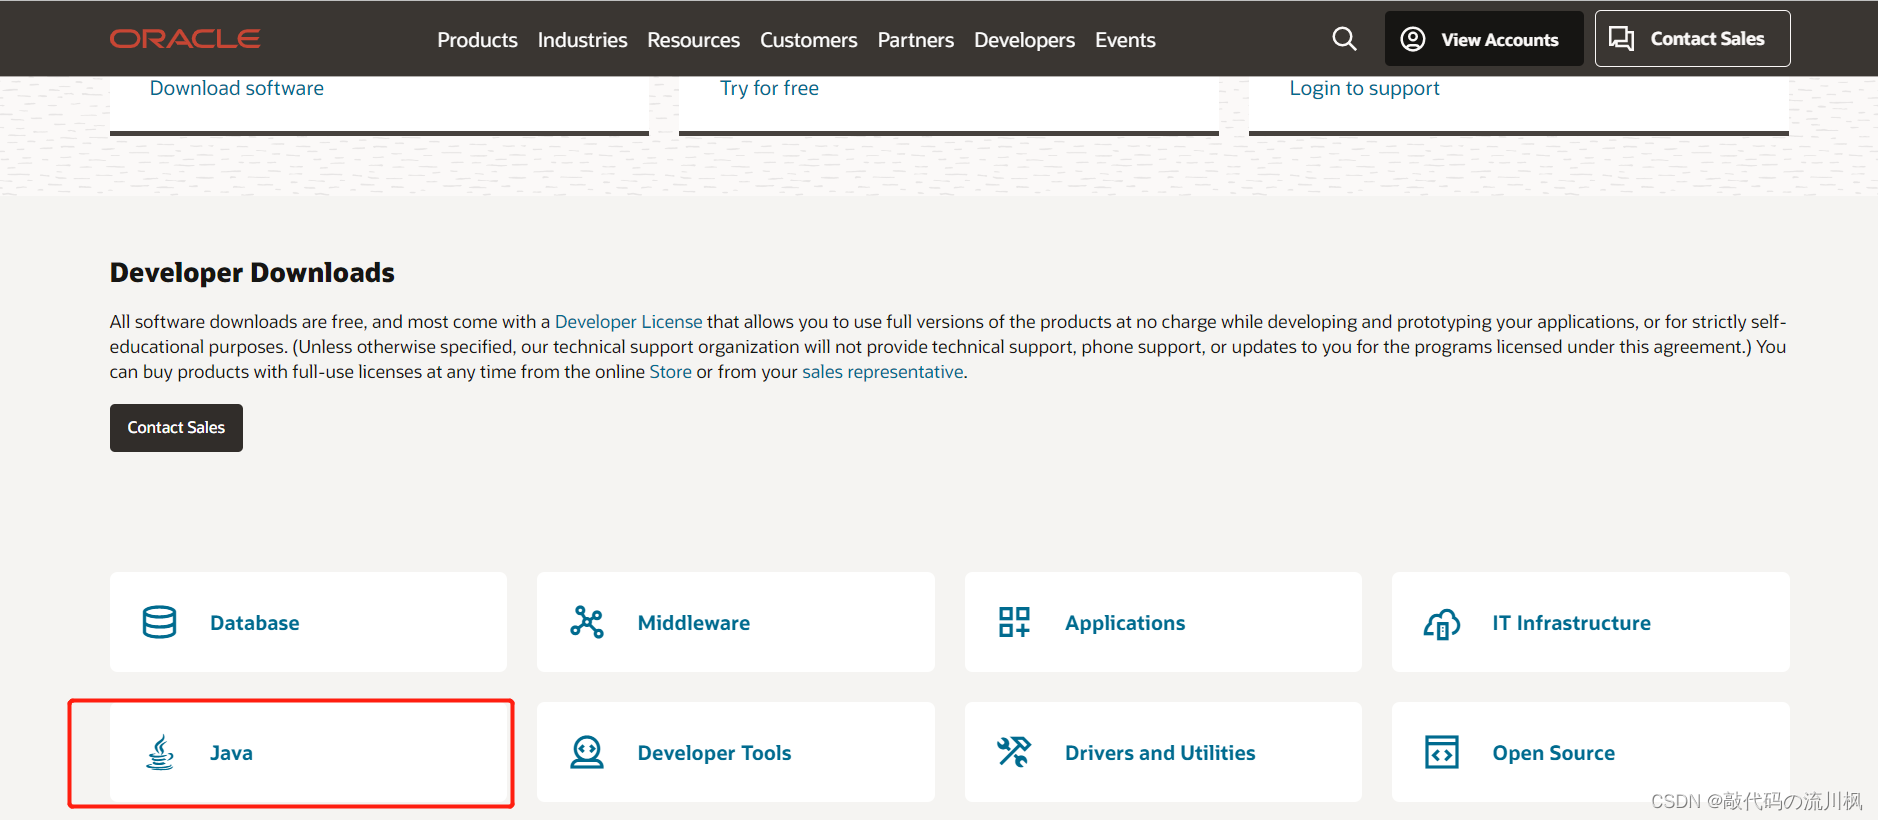Click the Middleware network icon
Image resolution: width=1878 pixels, height=820 pixels.
click(x=587, y=622)
